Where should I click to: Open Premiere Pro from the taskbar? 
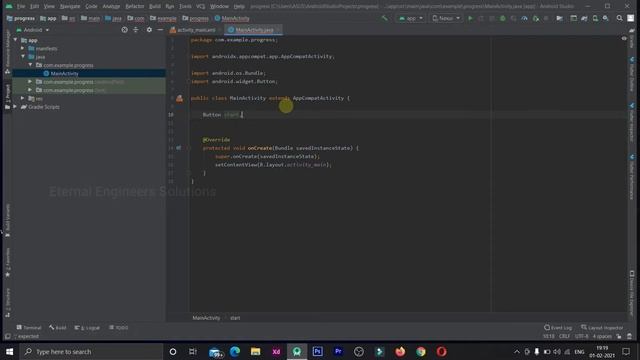[338, 351]
